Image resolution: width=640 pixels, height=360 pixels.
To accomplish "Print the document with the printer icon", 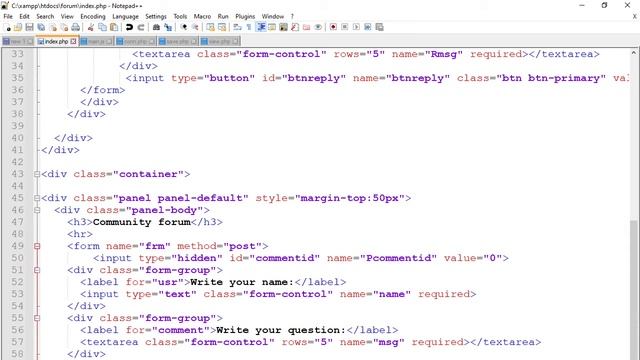I will click(76, 27).
